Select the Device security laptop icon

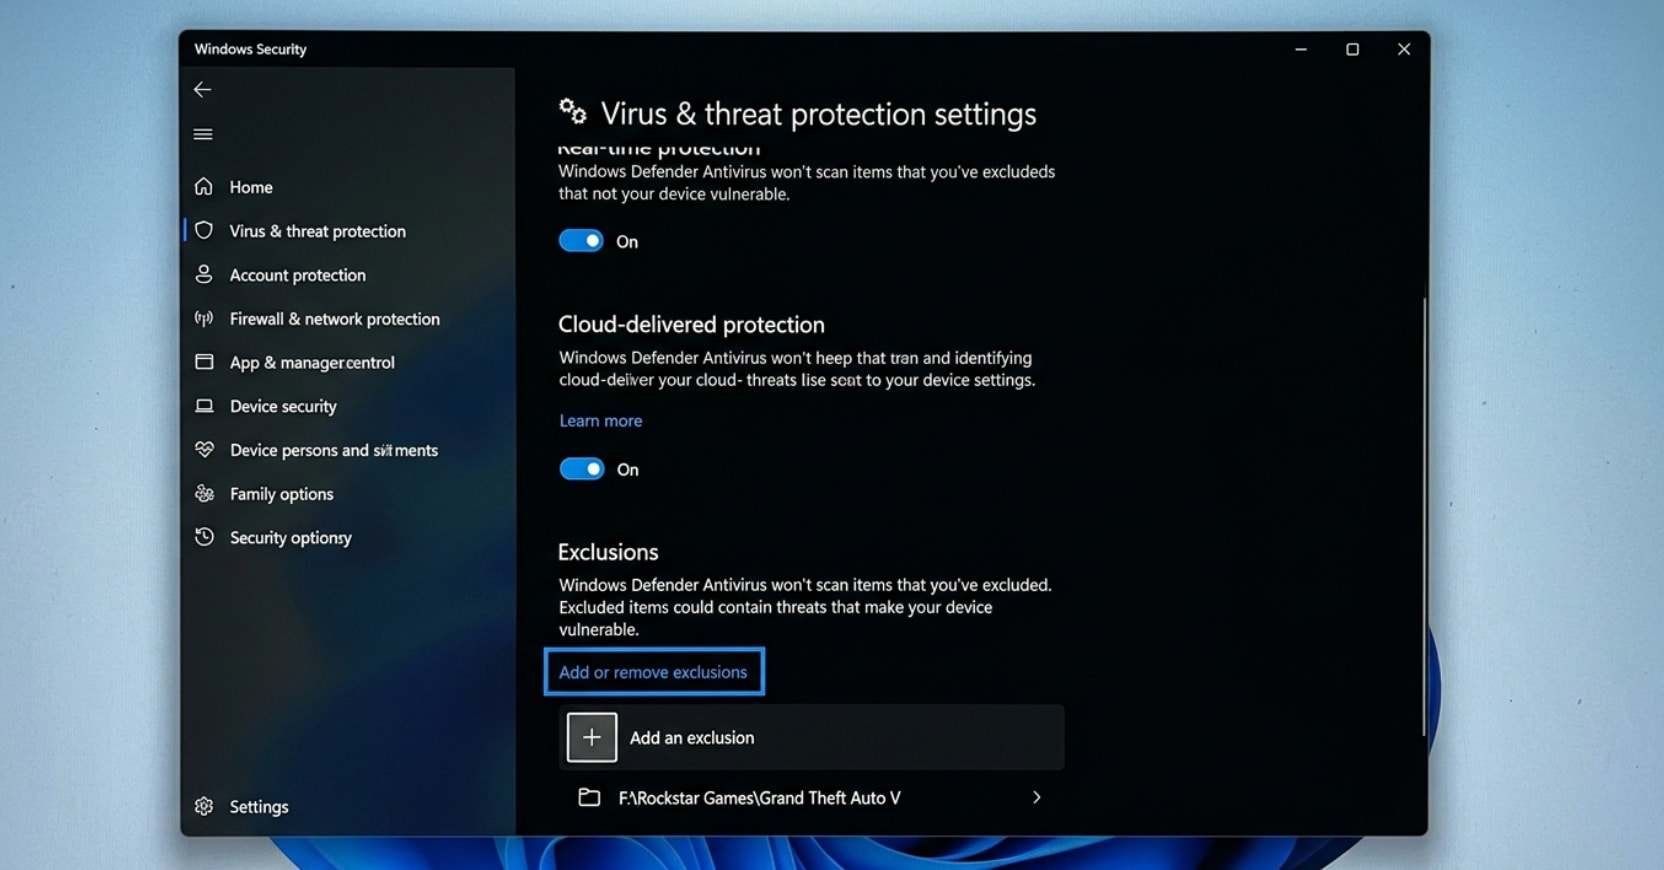(x=204, y=406)
